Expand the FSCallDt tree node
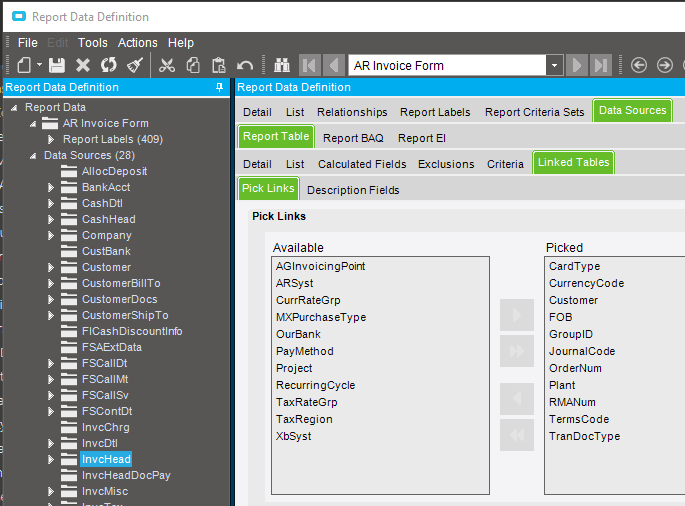Screen dimensions: 685x506 tap(51, 364)
